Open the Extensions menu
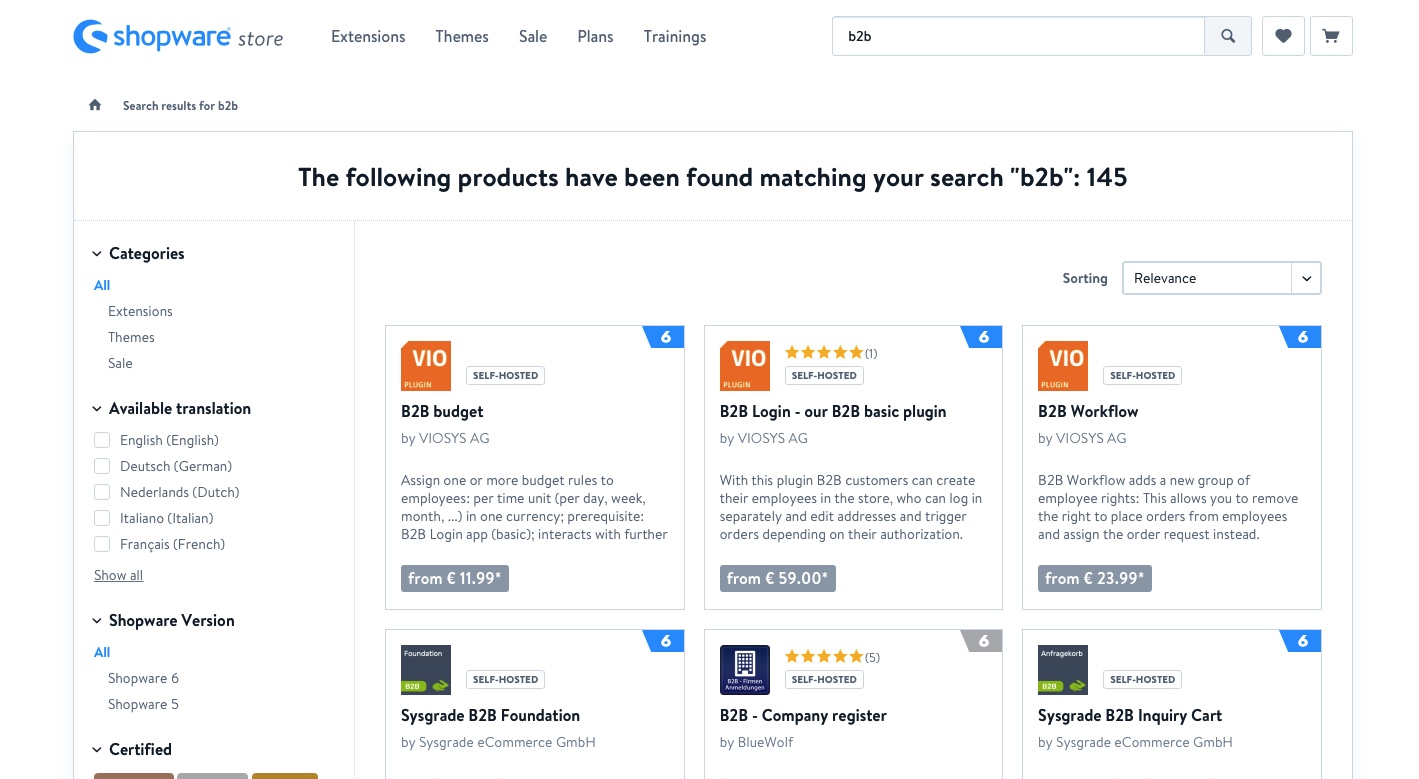Viewport: 1419px width, 779px height. [x=368, y=37]
